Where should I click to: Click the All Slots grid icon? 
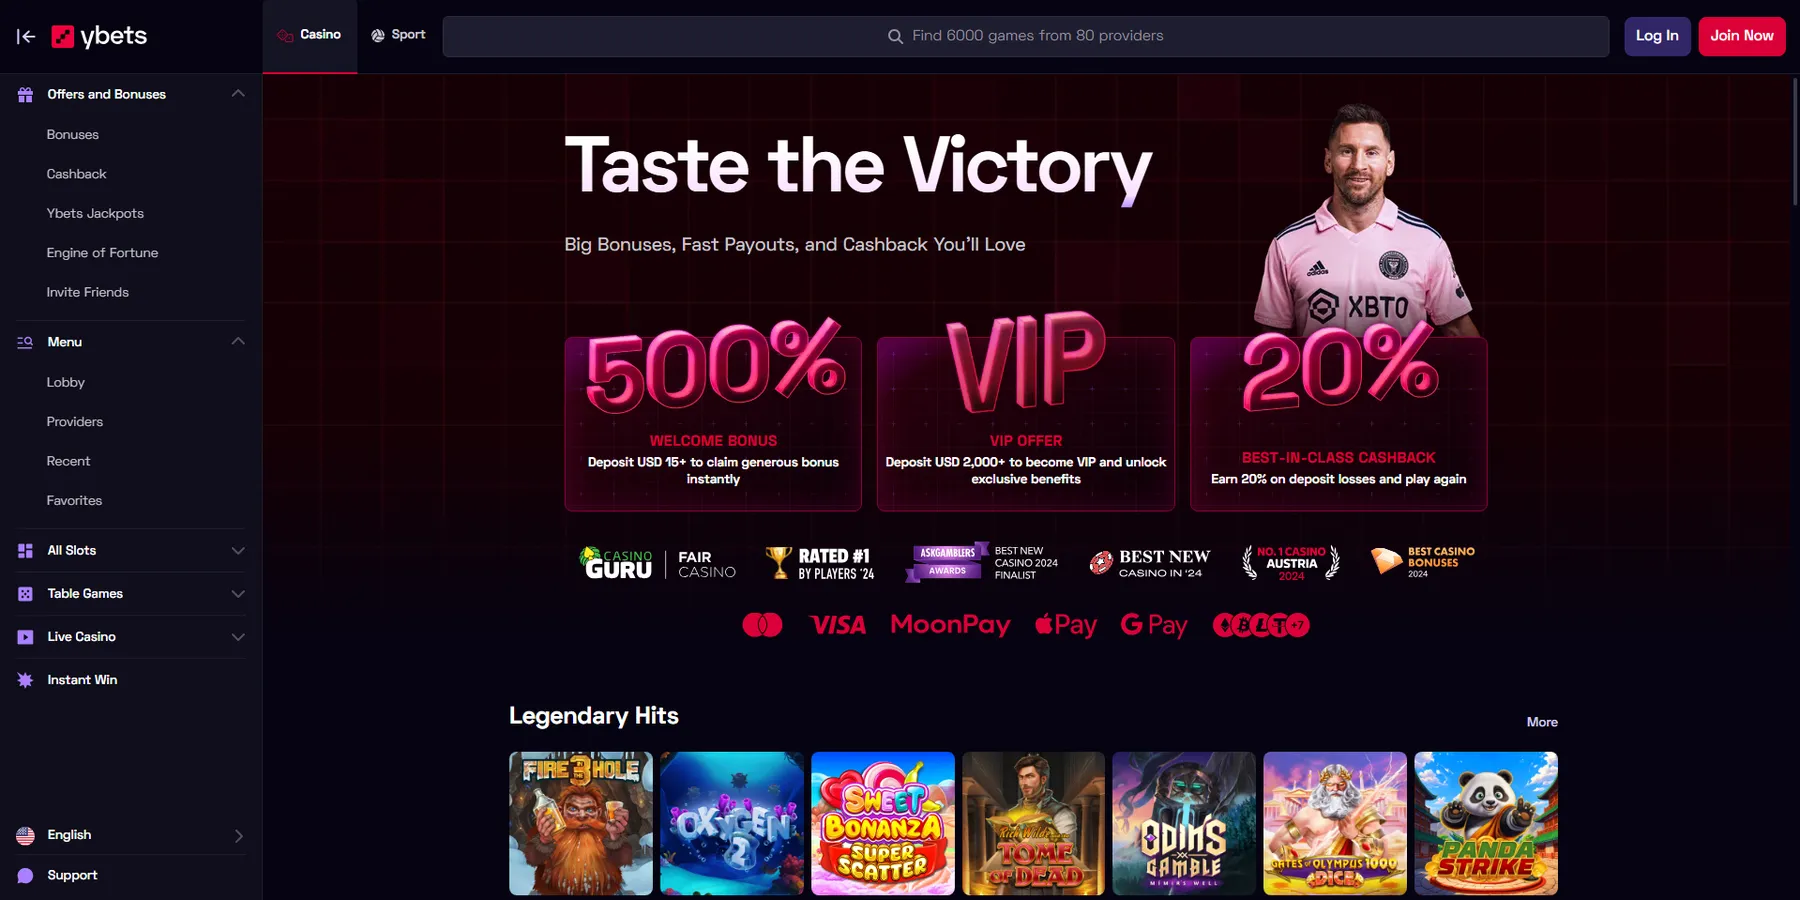26,551
